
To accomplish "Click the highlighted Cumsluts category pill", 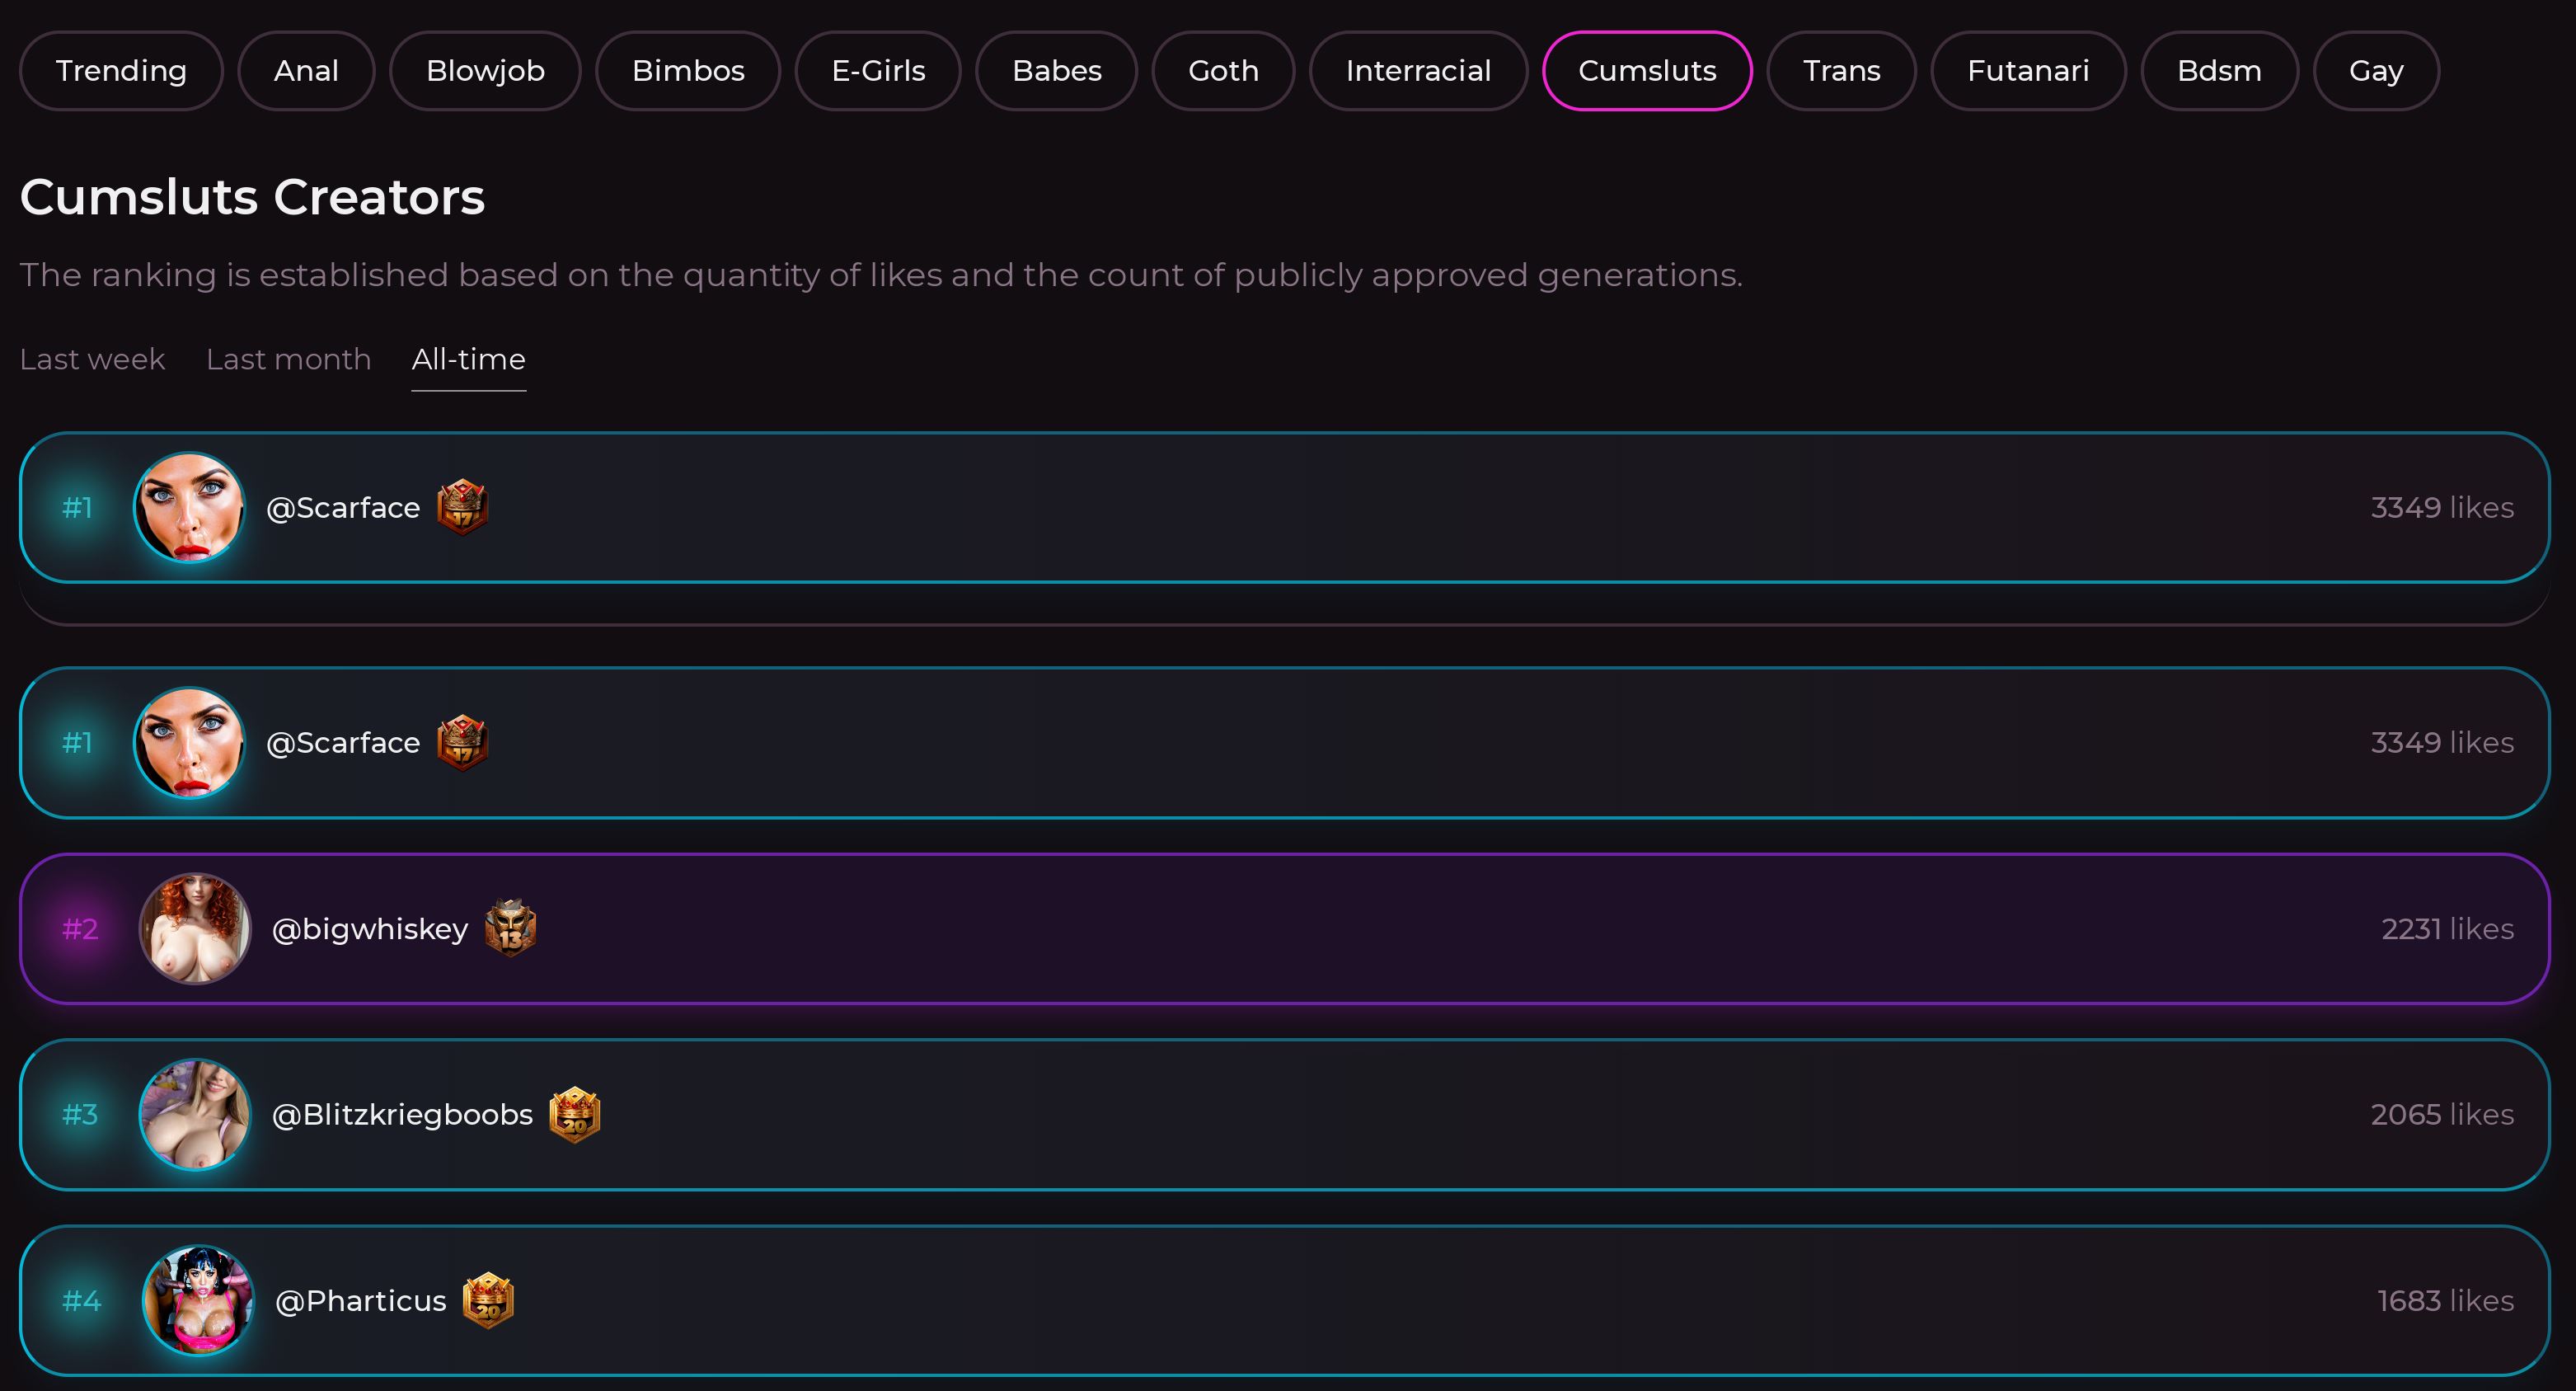I will tap(1647, 71).
